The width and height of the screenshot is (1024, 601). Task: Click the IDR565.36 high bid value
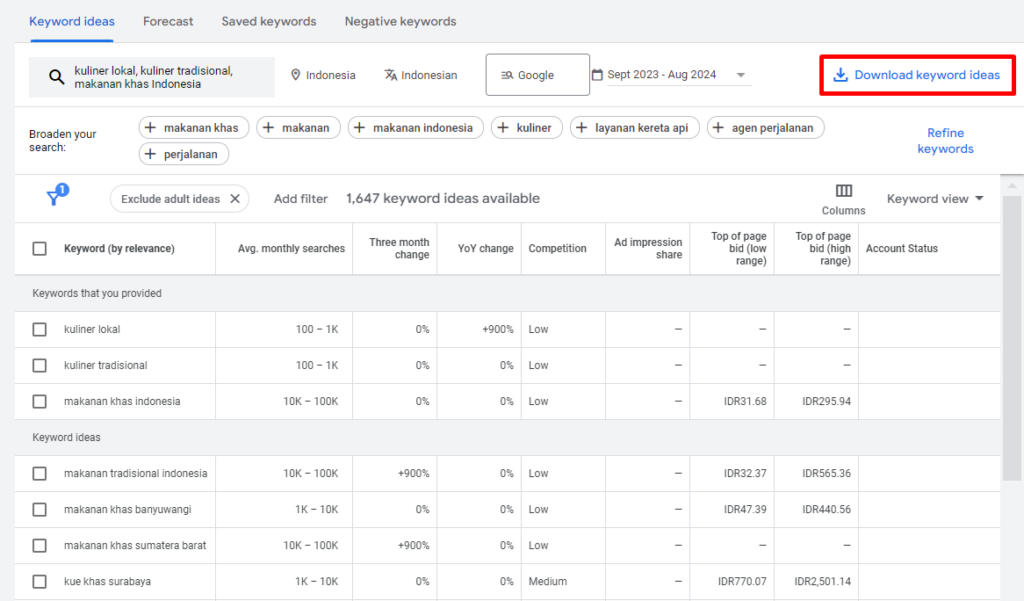tap(826, 474)
